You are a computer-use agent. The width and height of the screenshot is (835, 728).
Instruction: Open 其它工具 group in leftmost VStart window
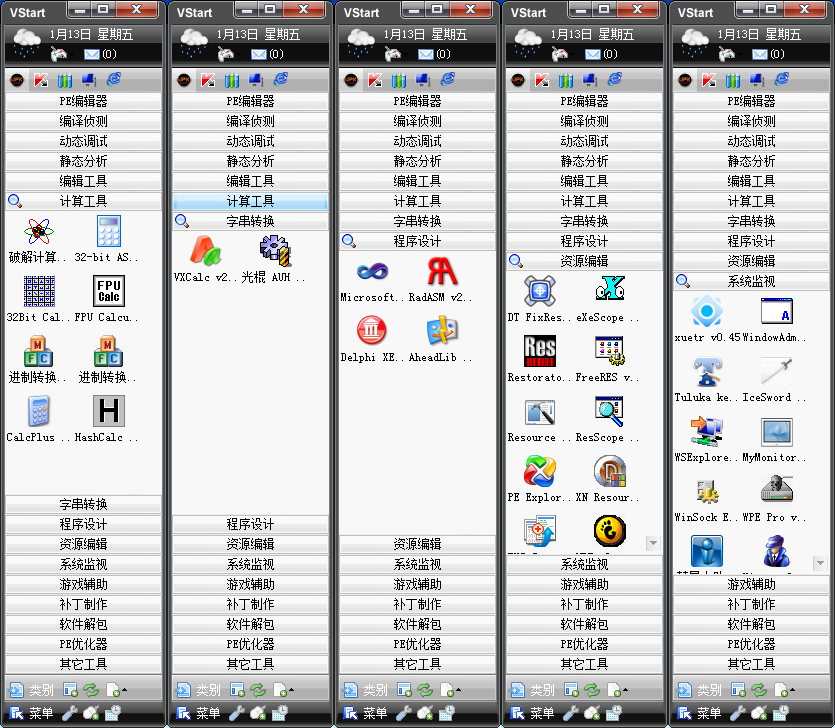click(84, 664)
